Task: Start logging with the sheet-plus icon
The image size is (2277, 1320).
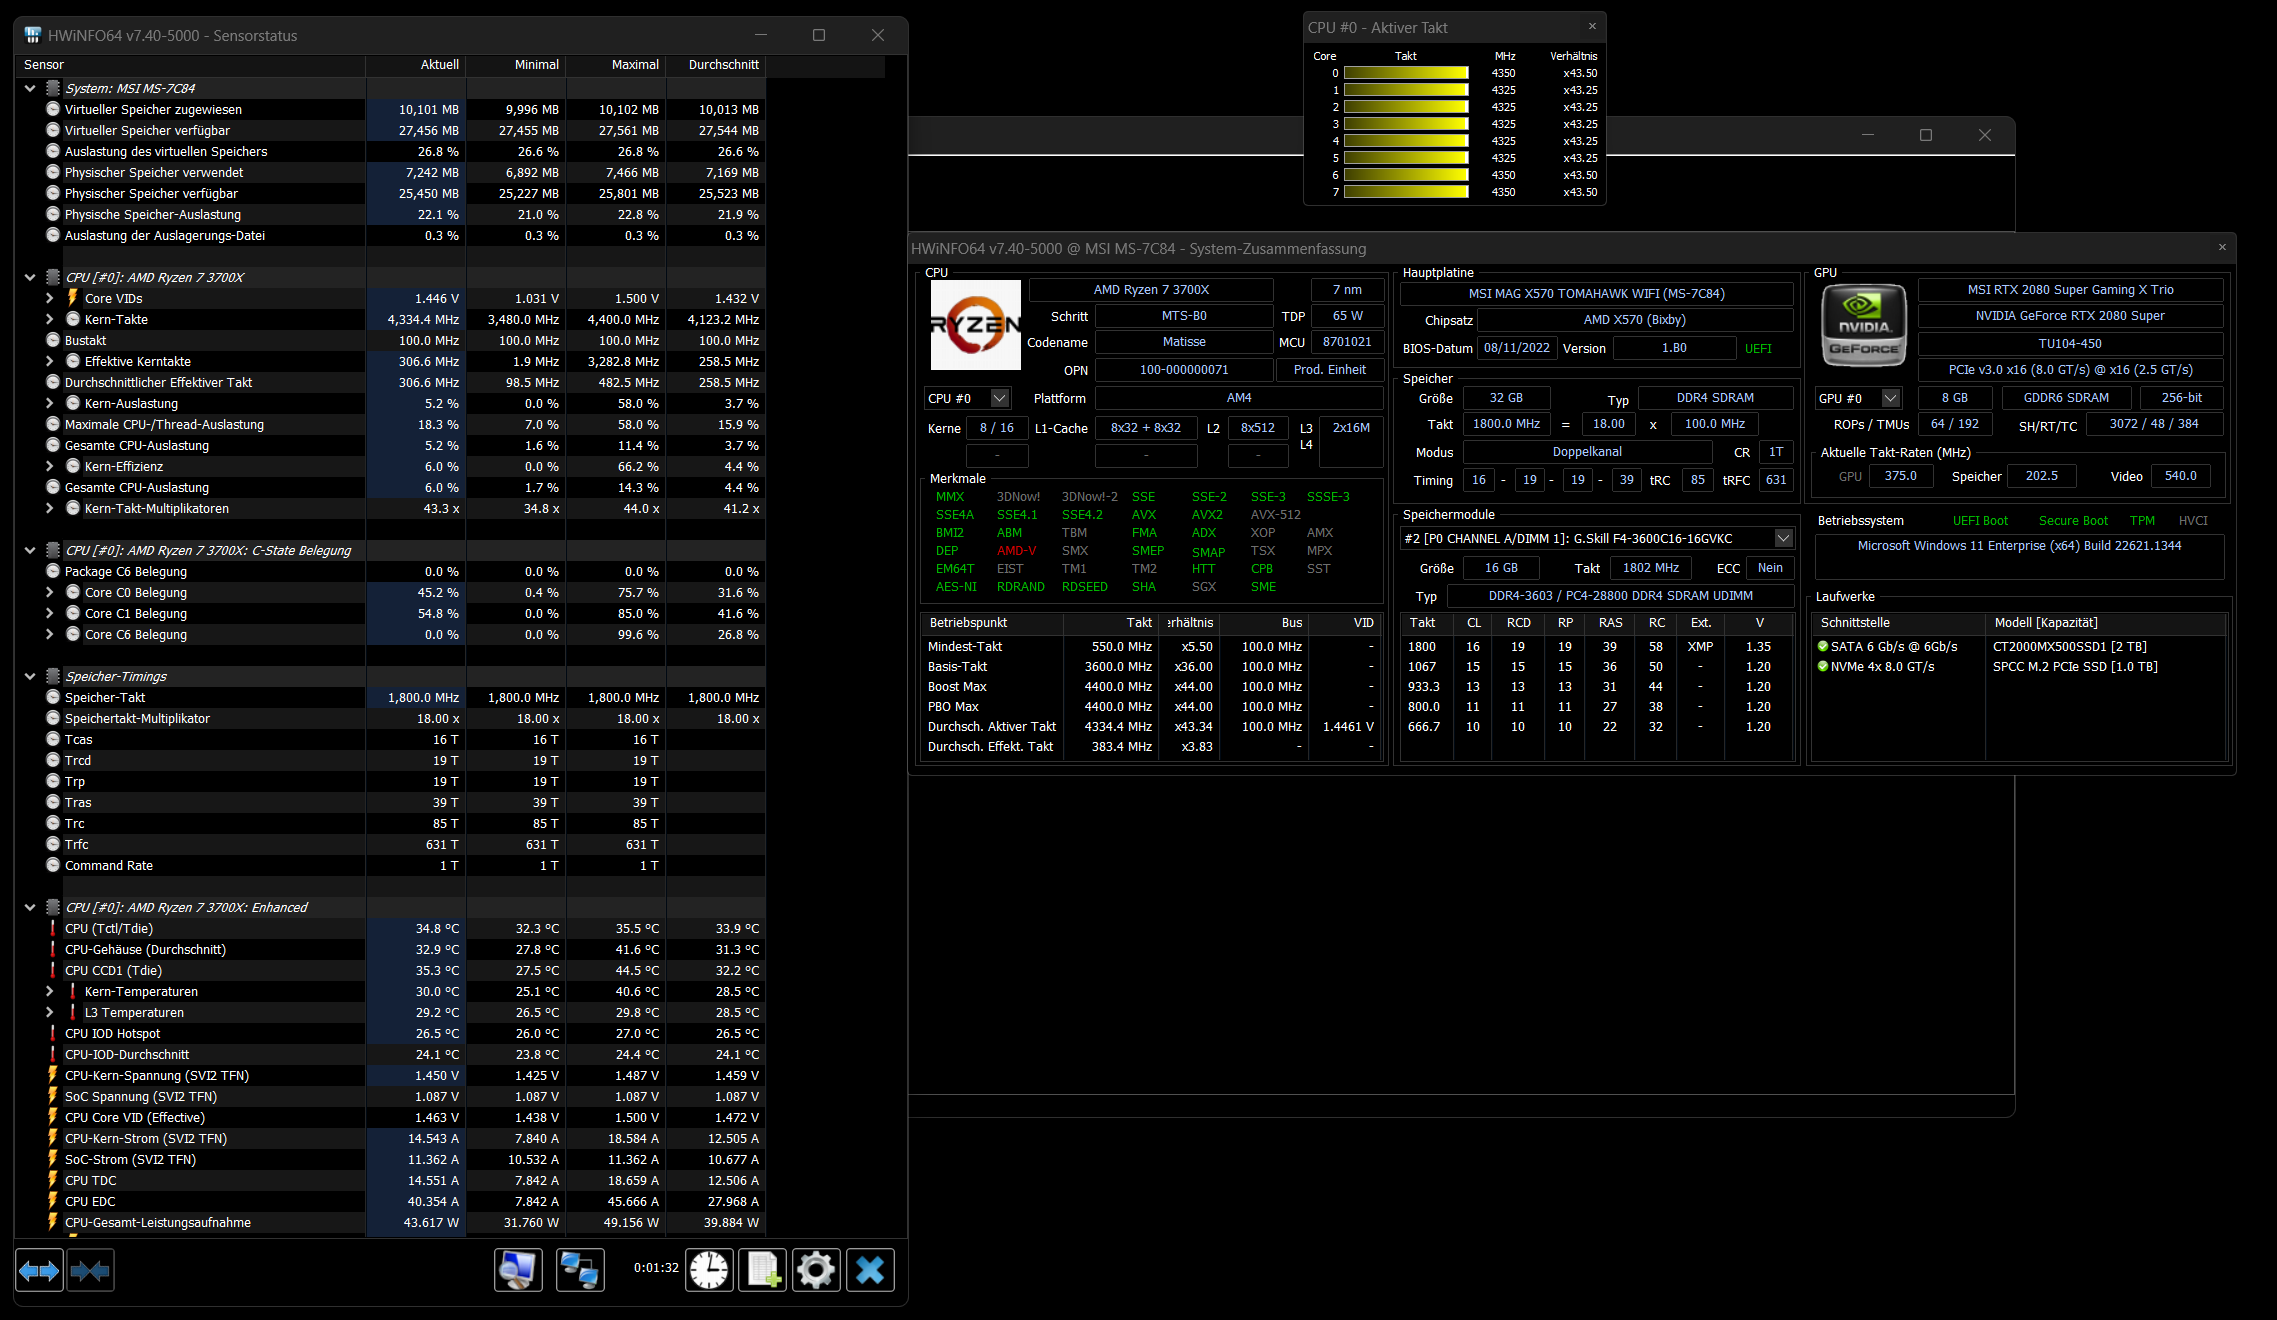Action: [762, 1270]
